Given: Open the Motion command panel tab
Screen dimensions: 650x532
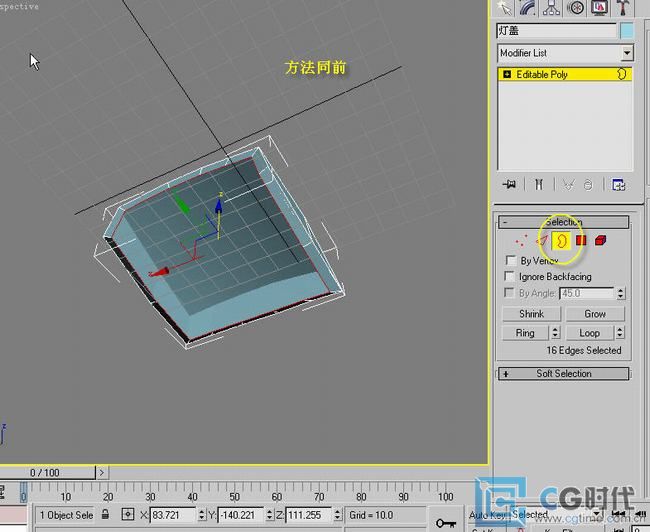Looking at the screenshot, I should pyautogui.click(x=575, y=8).
